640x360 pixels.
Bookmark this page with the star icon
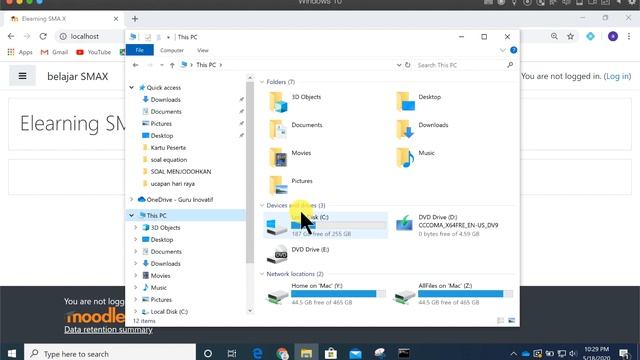click(x=570, y=36)
